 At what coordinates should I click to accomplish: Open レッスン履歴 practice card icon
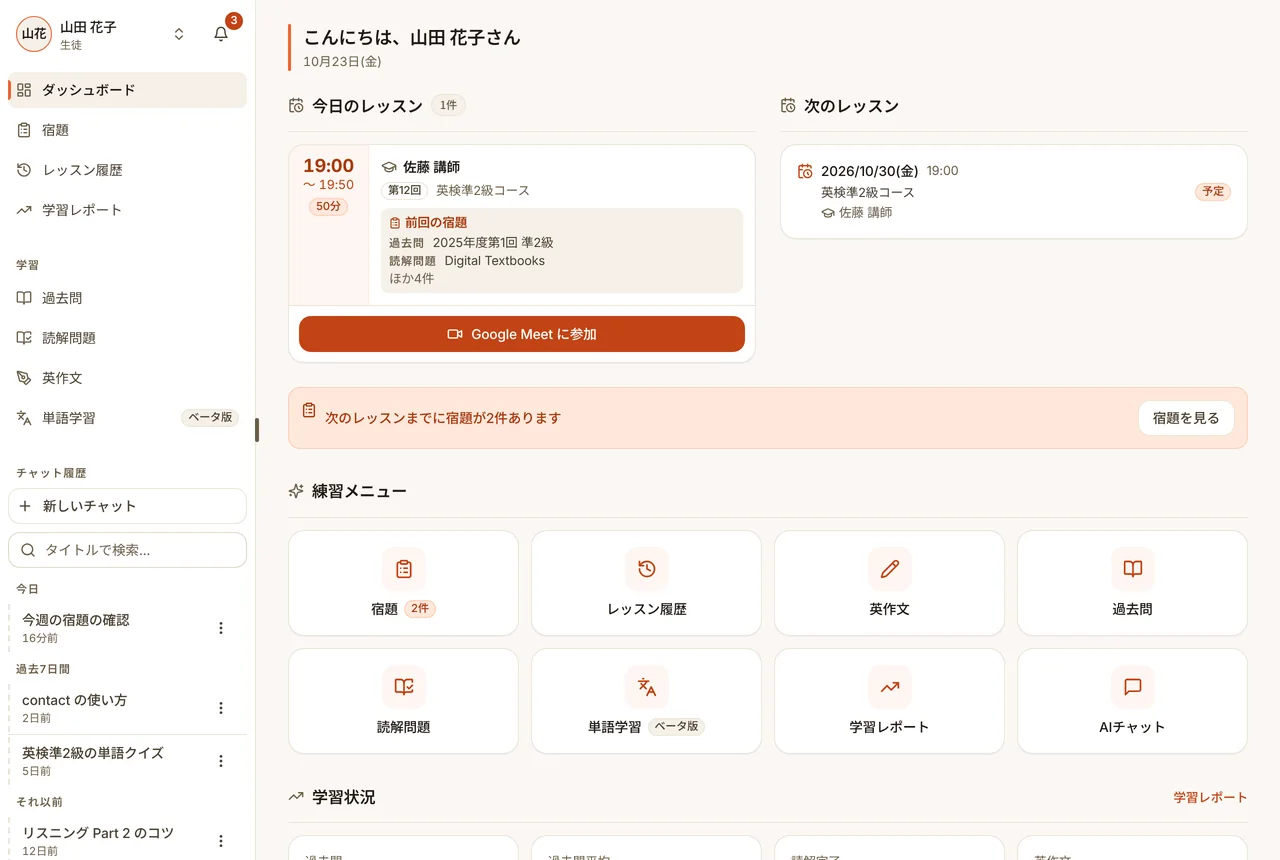click(647, 569)
